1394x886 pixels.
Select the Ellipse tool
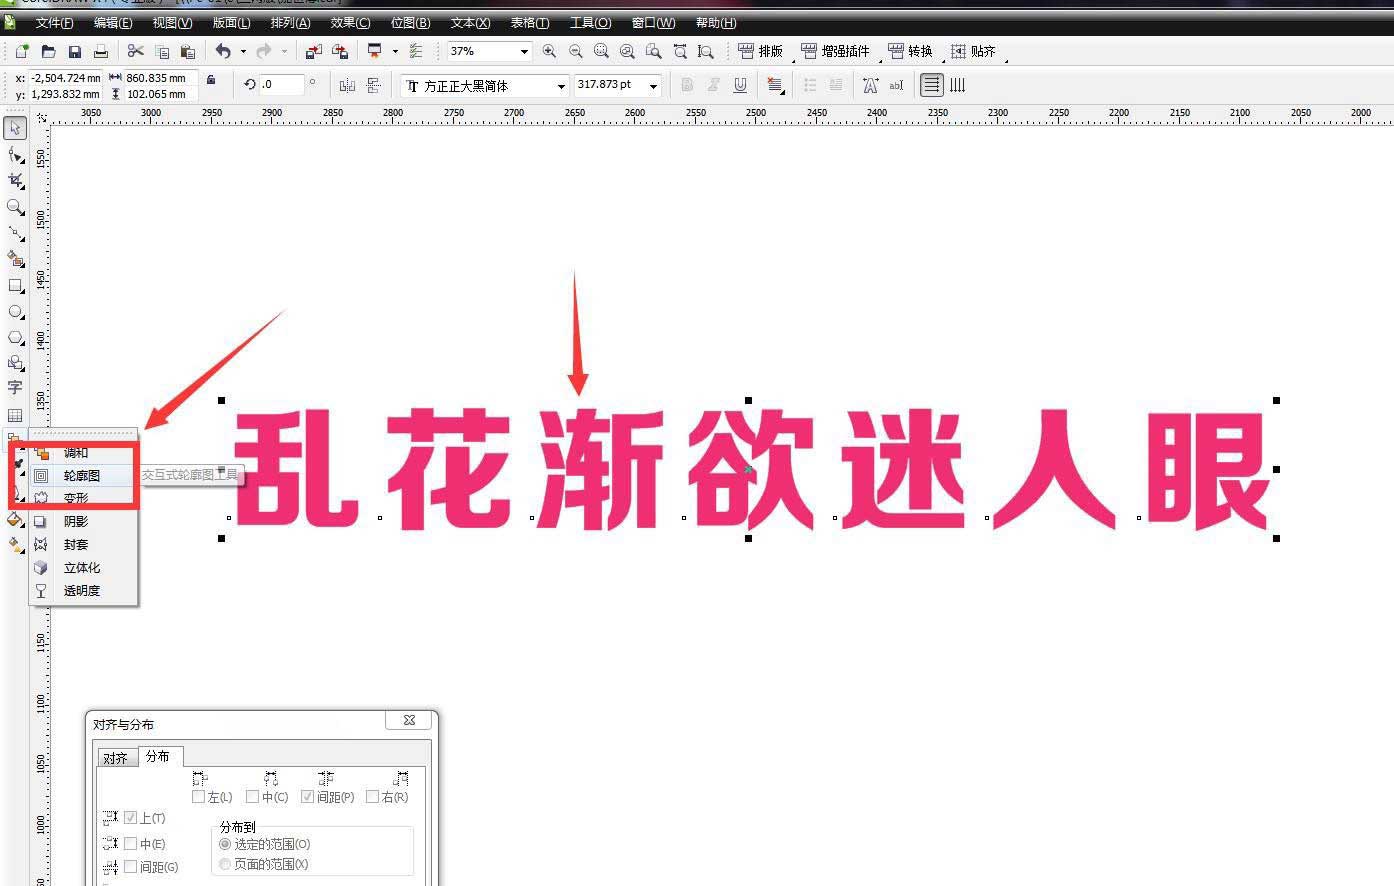coord(15,311)
